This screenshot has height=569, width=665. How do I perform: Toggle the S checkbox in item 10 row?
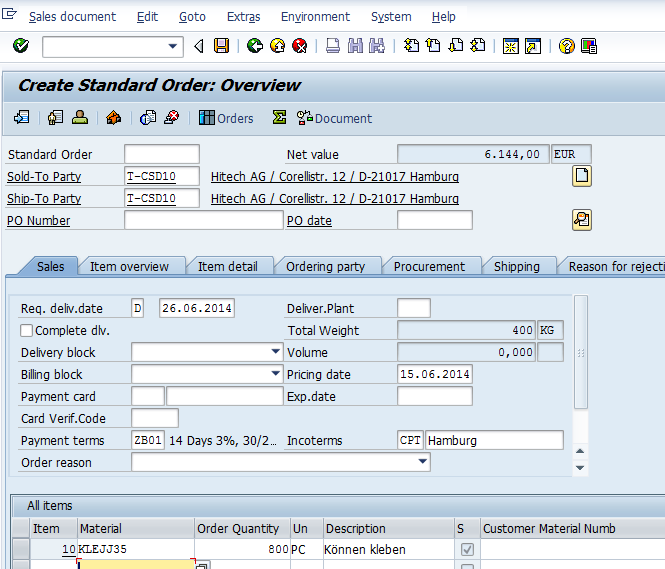[x=467, y=549]
